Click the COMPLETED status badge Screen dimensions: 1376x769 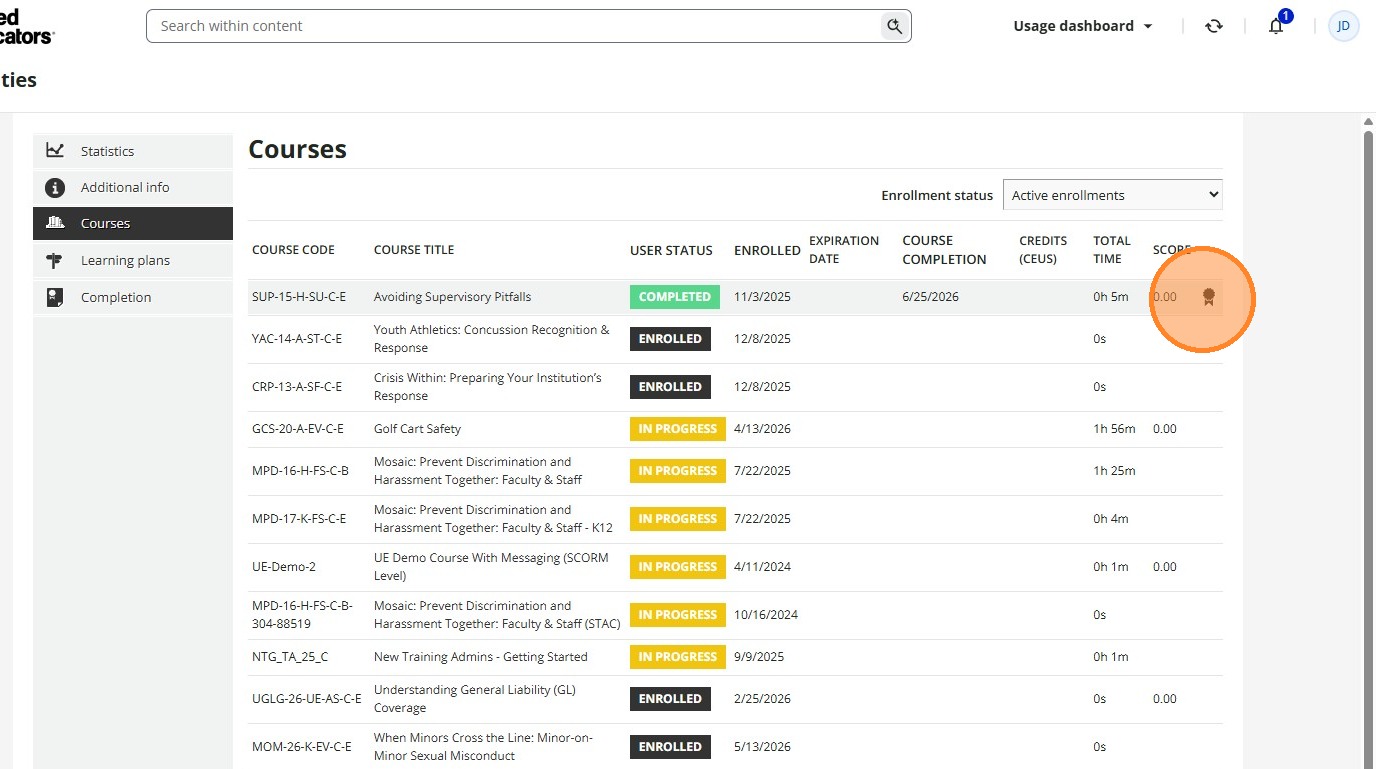tap(675, 297)
